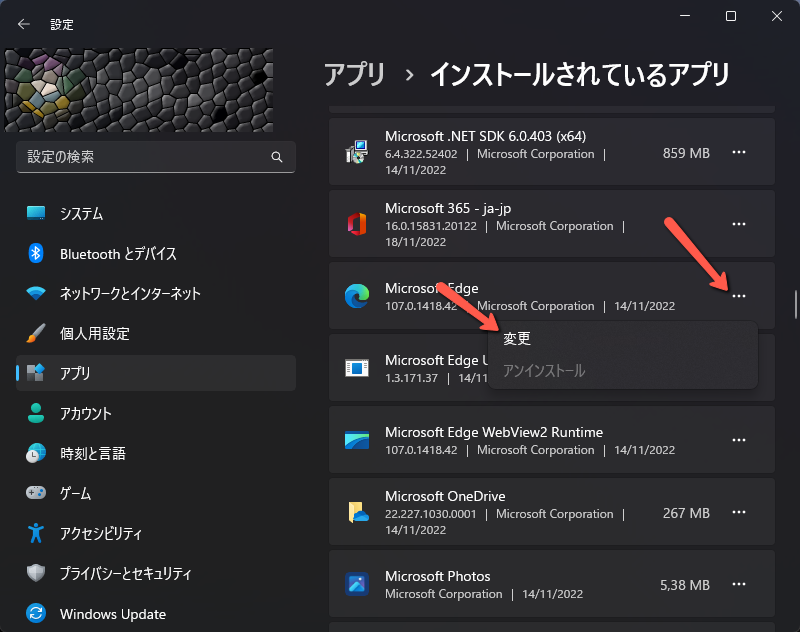
Task: Click the gaming controller icon
Action: tap(36, 493)
